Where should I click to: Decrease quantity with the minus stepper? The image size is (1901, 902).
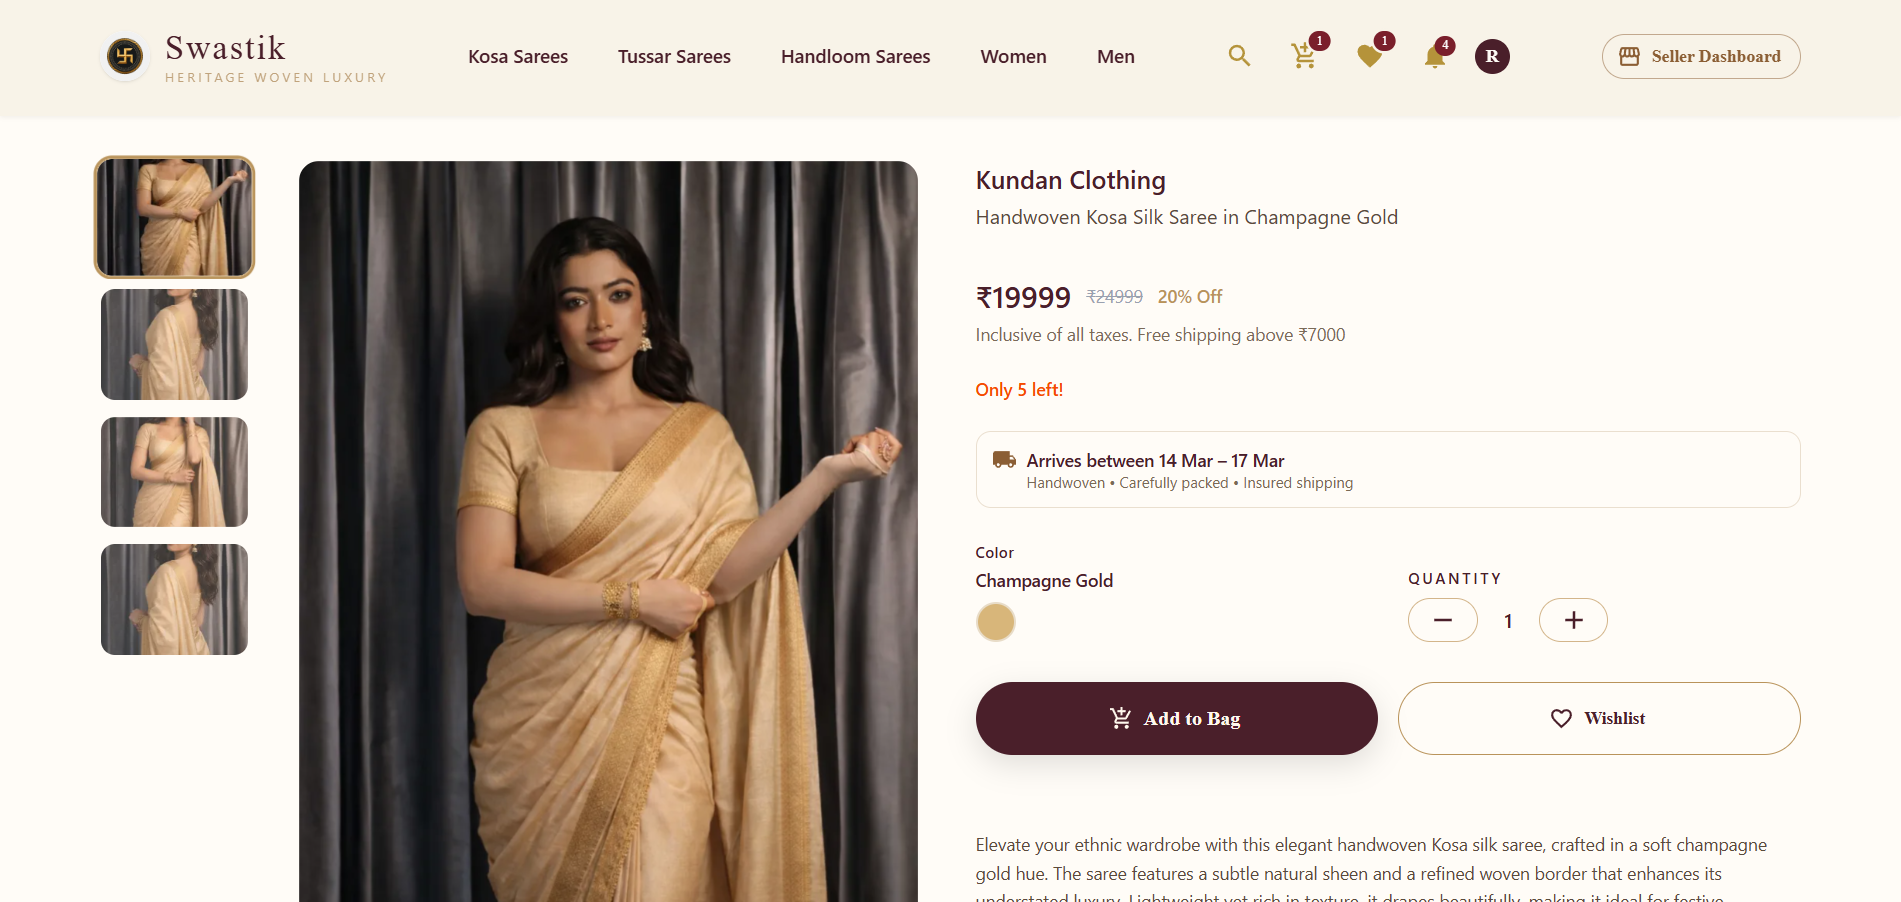(1442, 620)
